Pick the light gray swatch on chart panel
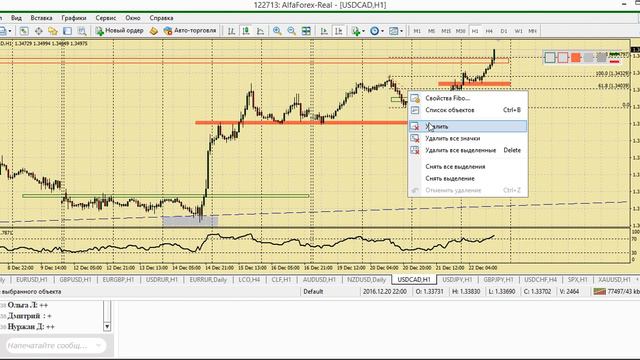Image resolution: width=640 pixels, height=360 pixels. coord(588,58)
